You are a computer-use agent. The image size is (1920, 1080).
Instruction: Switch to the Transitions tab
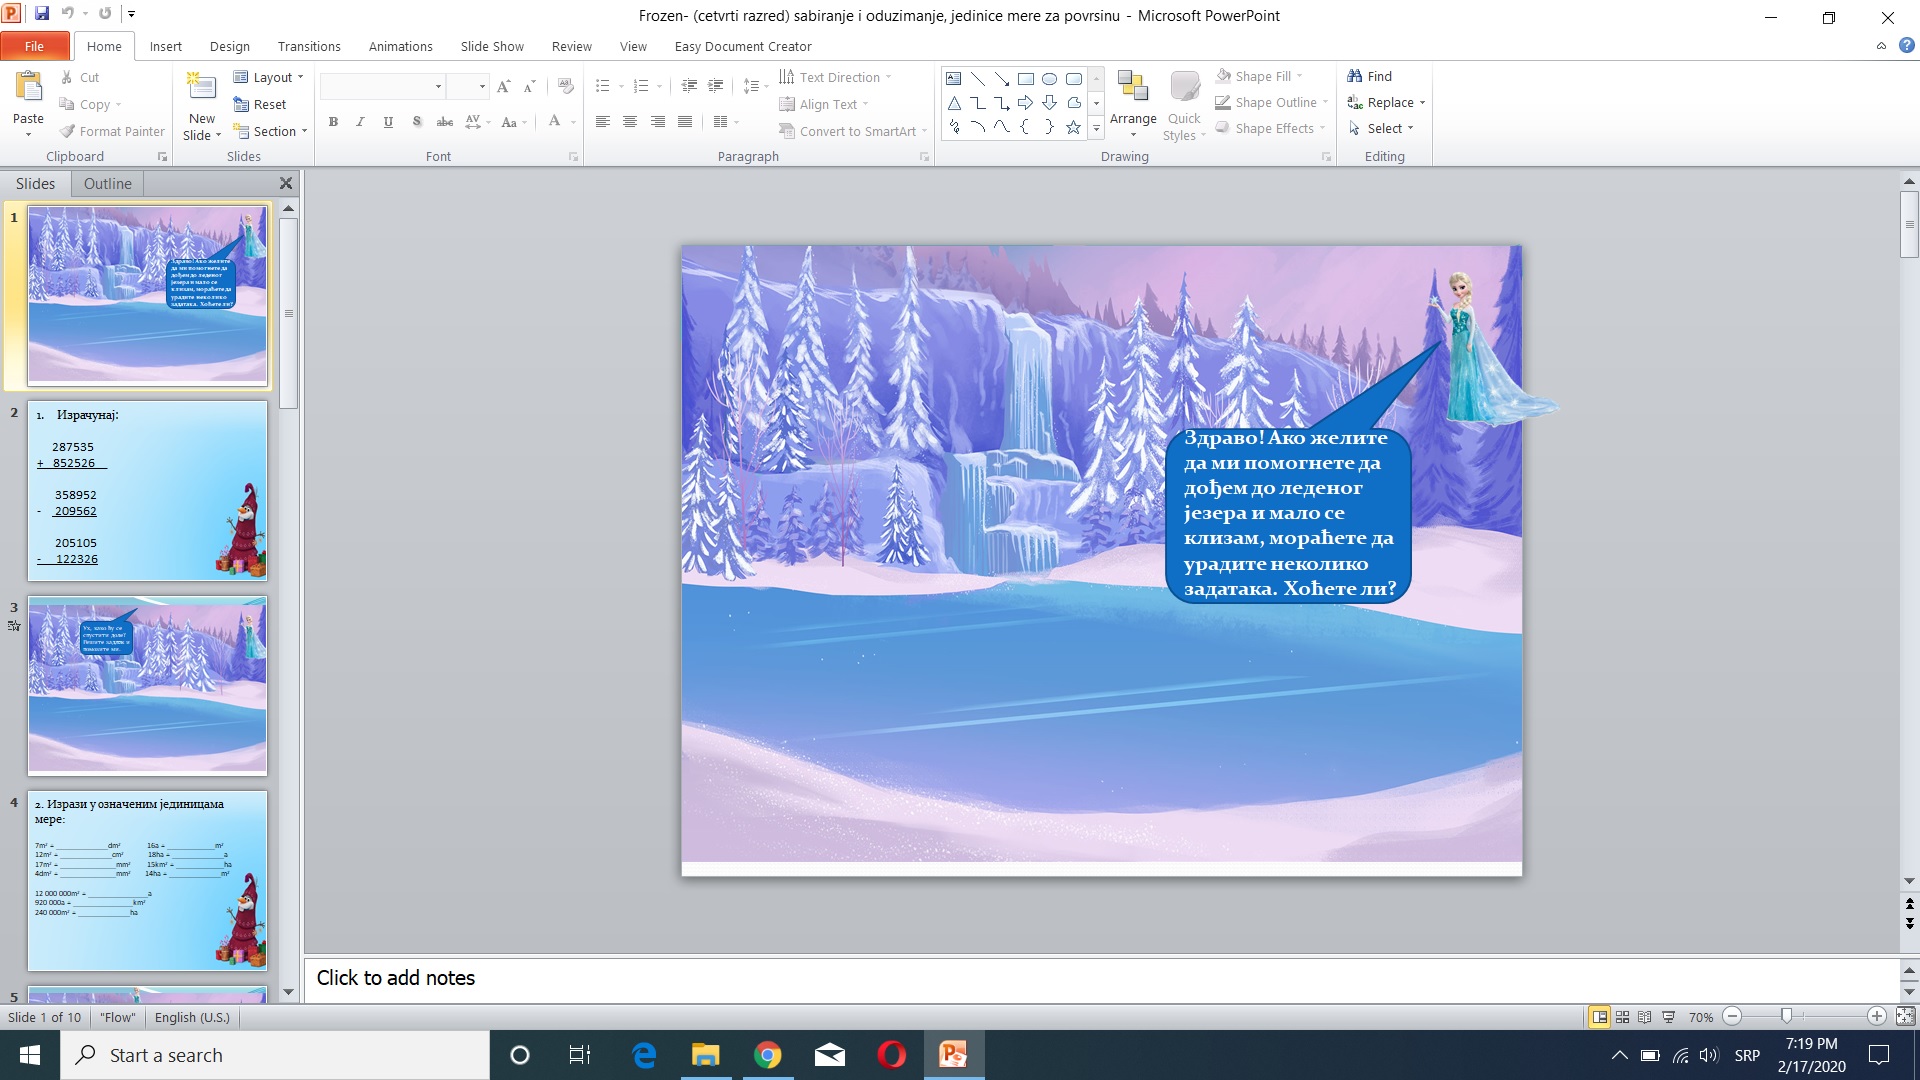point(309,46)
